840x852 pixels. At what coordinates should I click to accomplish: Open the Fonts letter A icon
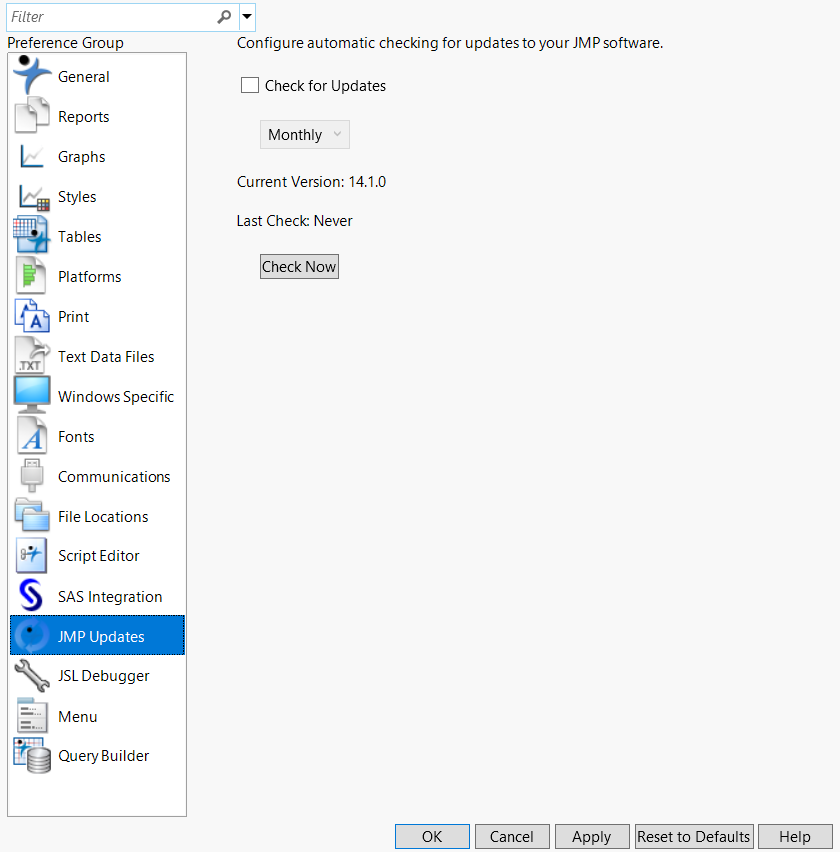click(32, 435)
